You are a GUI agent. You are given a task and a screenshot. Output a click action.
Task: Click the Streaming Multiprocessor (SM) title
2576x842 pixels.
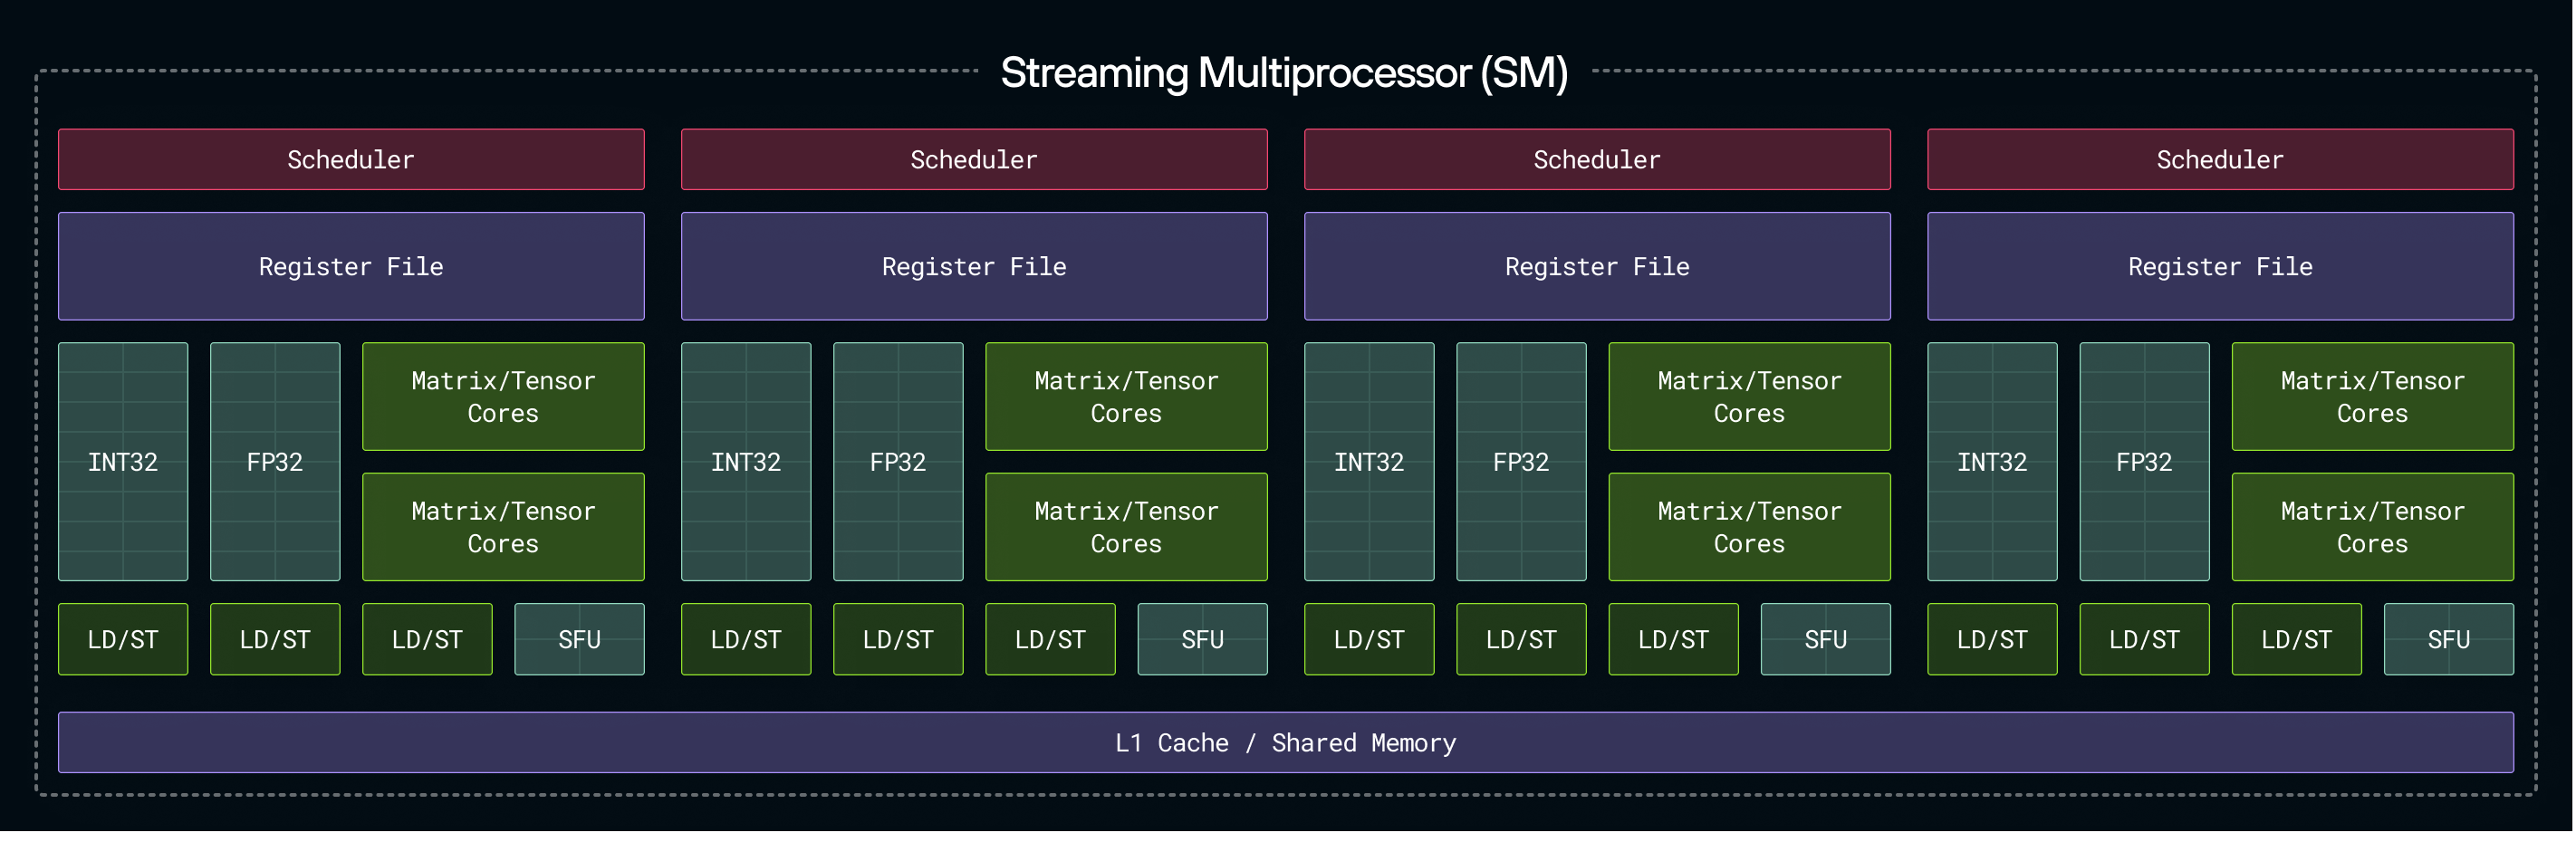coord(1284,72)
